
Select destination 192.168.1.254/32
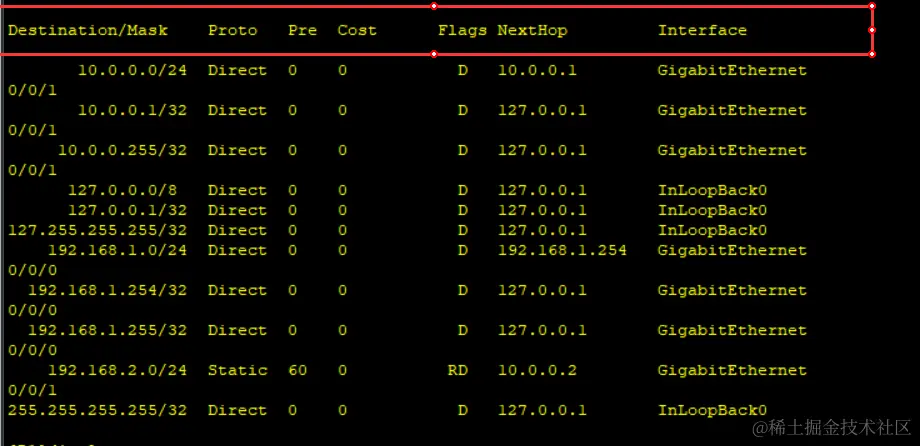coord(107,290)
